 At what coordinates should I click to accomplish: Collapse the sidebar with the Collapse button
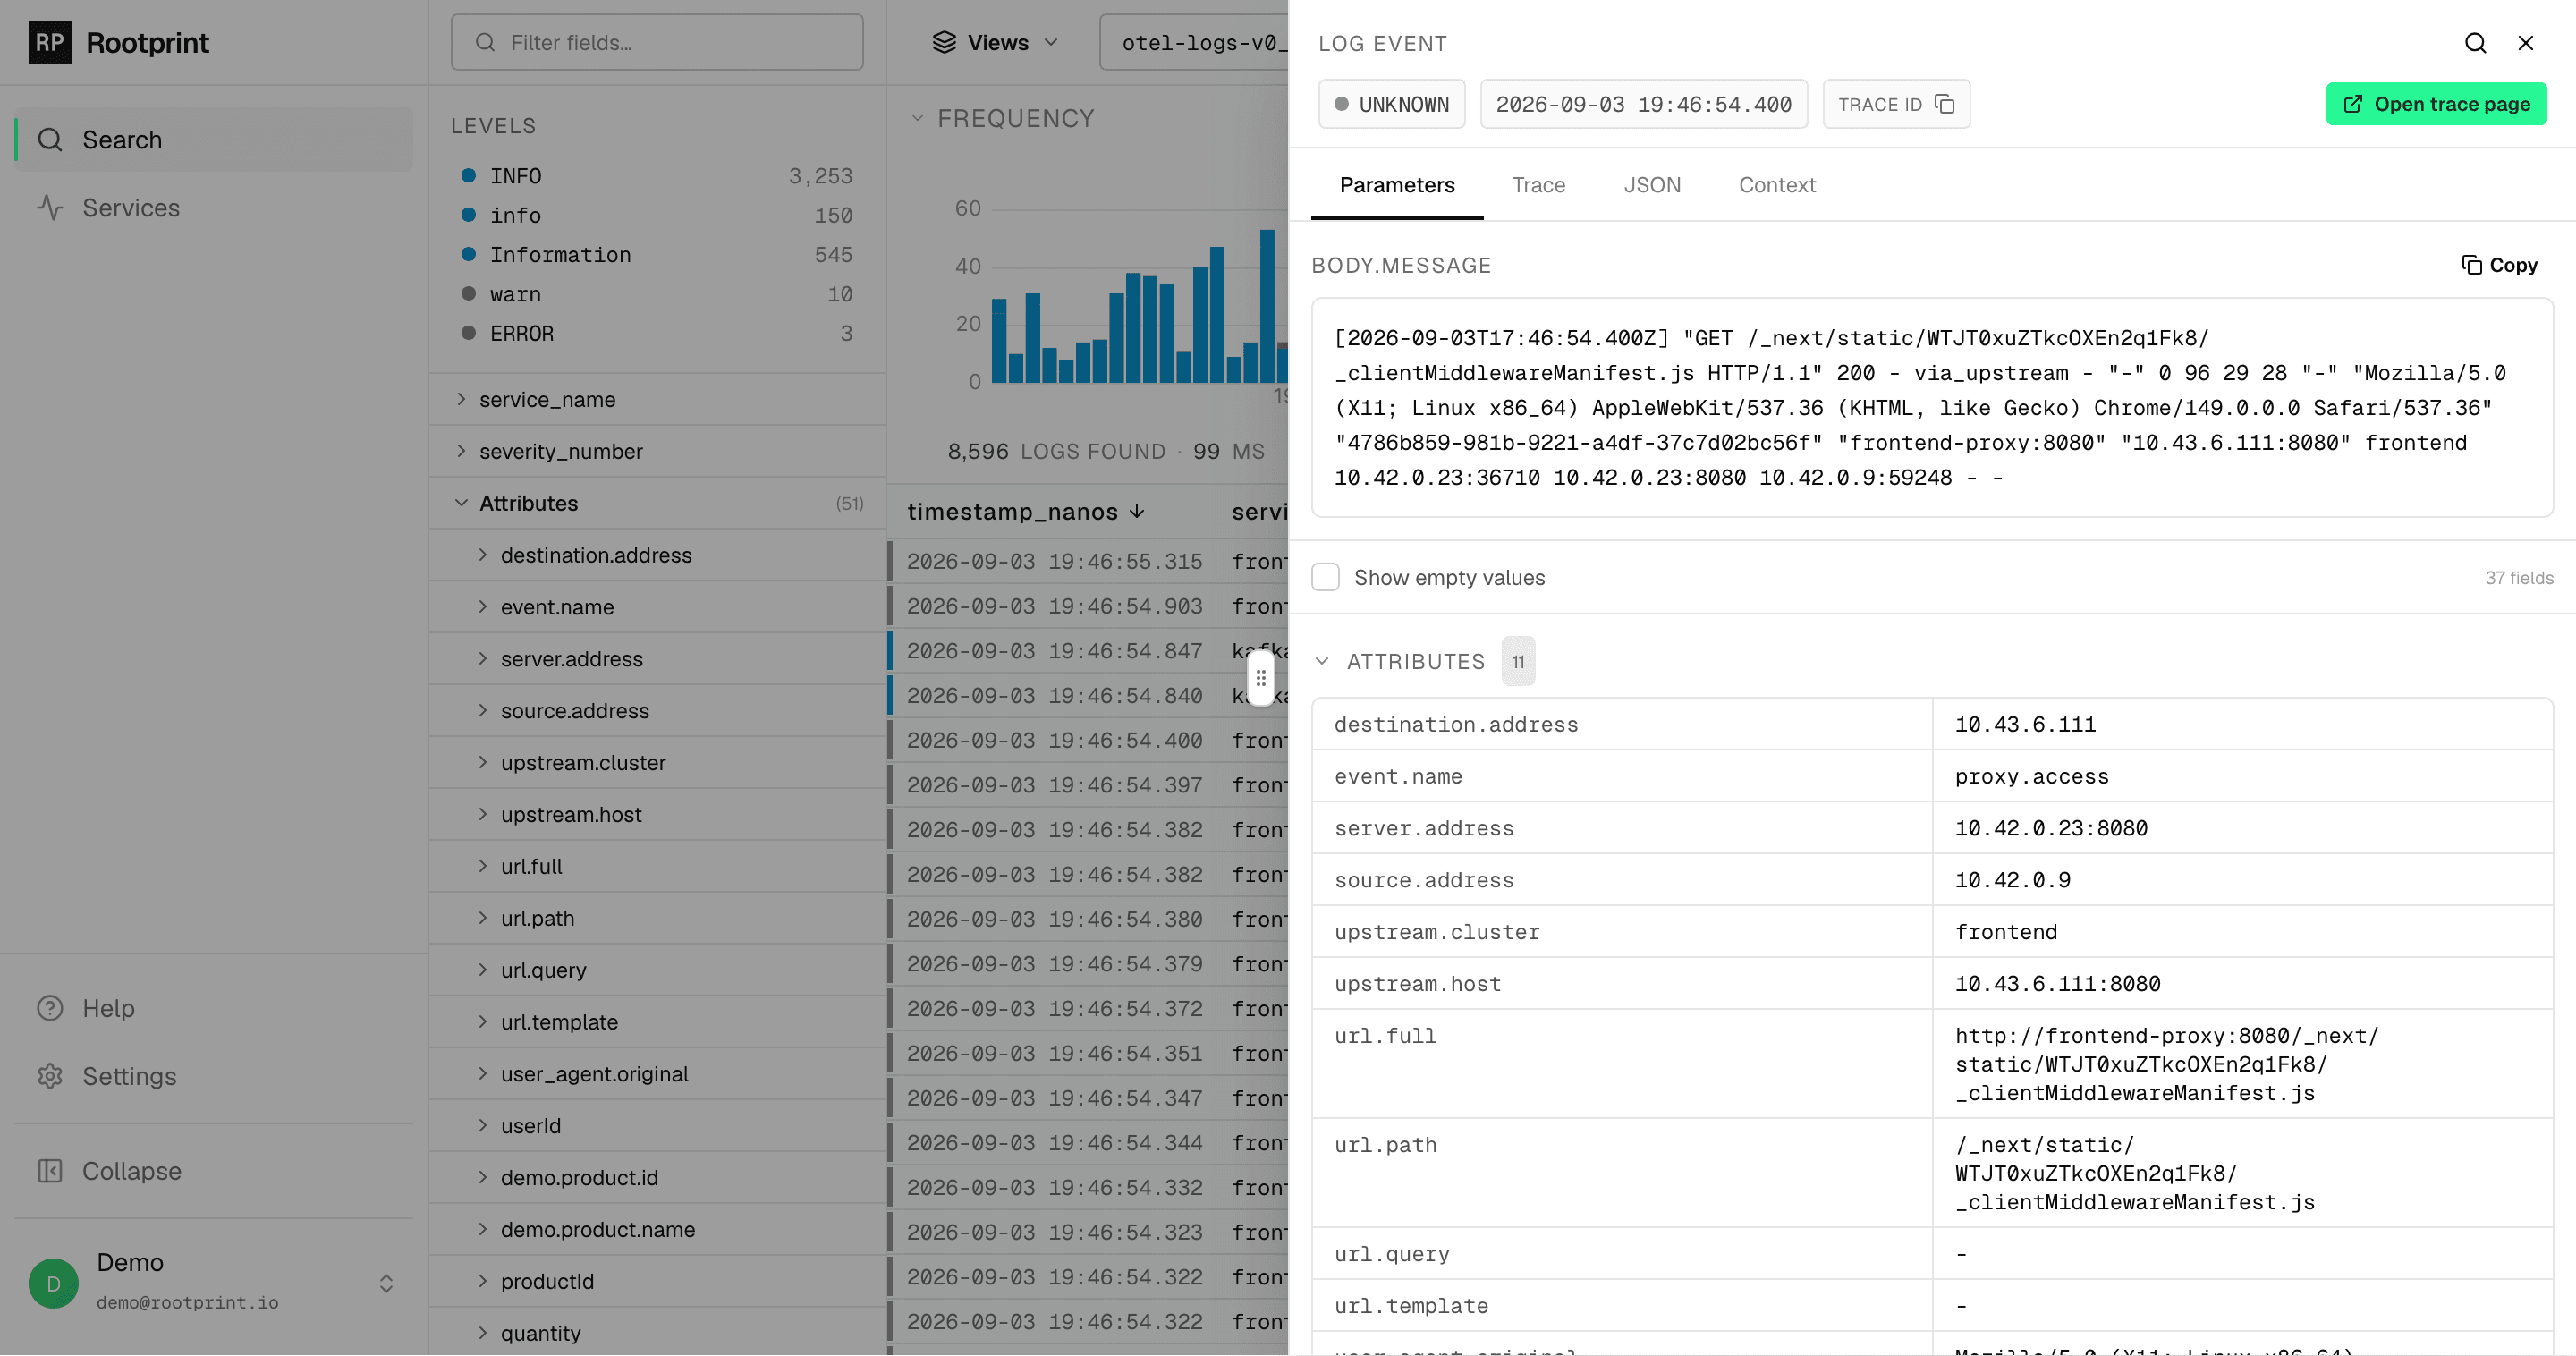(214, 1171)
